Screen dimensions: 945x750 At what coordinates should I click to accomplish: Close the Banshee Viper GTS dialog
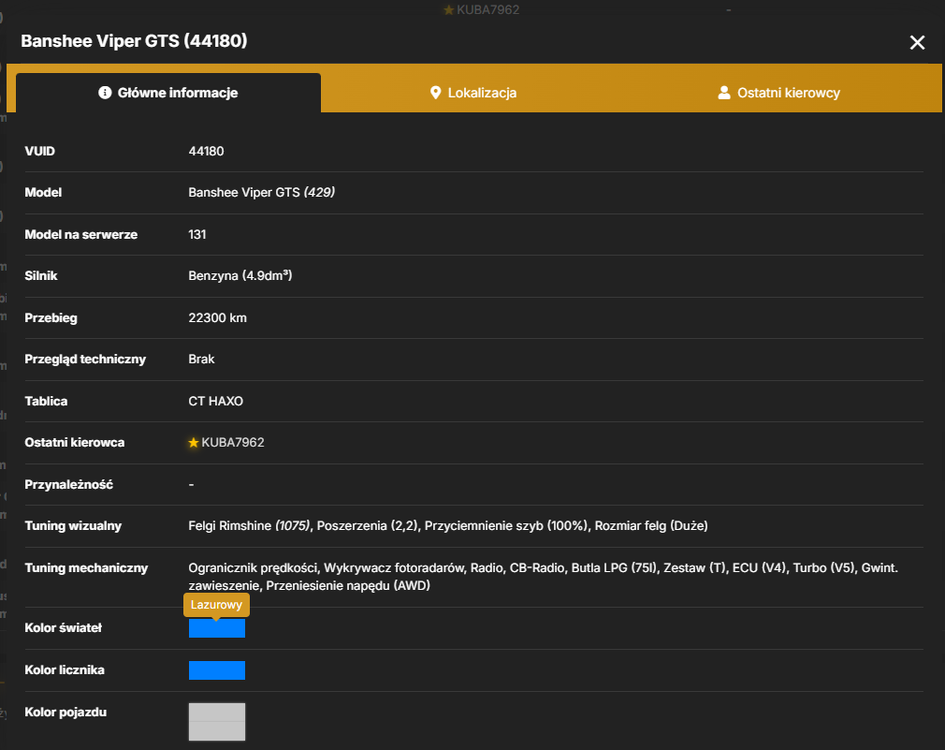917,42
